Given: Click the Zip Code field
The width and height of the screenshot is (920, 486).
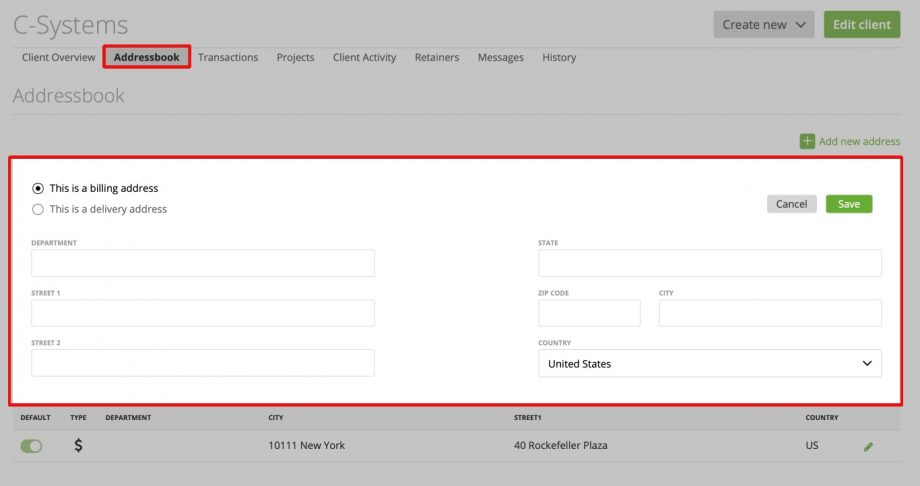Looking at the screenshot, I should click(x=589, y=313).
